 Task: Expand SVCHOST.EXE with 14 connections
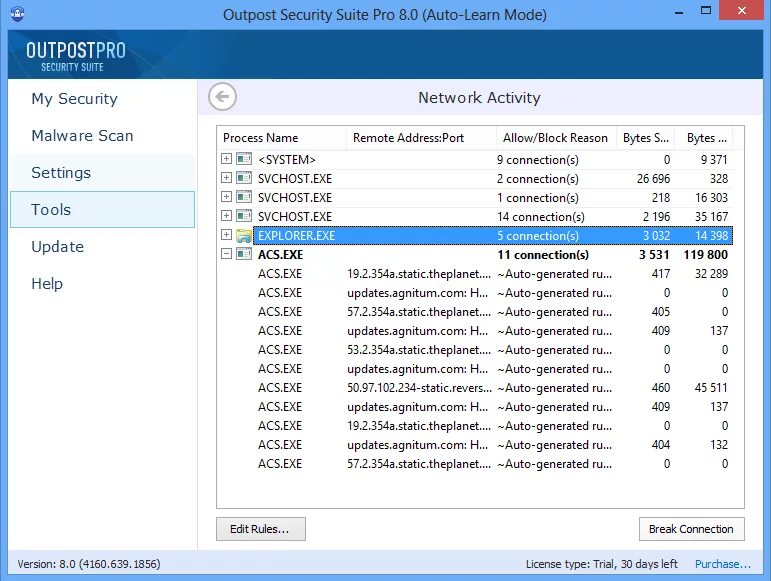(226, 216)
